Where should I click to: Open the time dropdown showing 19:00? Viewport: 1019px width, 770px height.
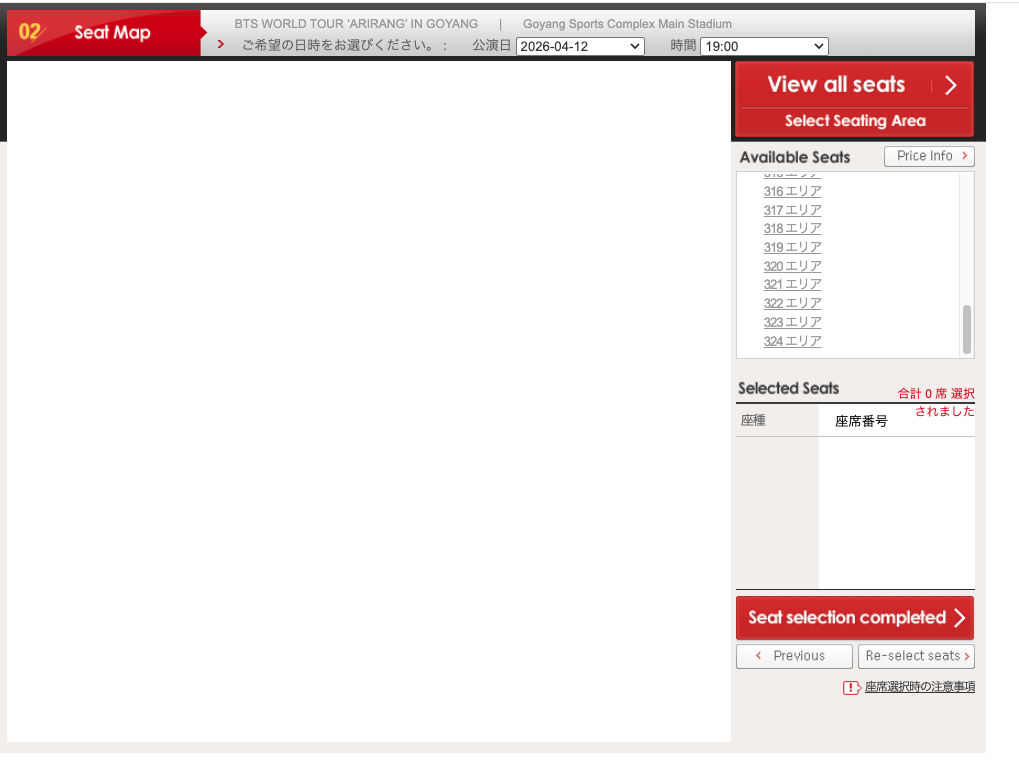pyautogui.click(x=764, y=46)
